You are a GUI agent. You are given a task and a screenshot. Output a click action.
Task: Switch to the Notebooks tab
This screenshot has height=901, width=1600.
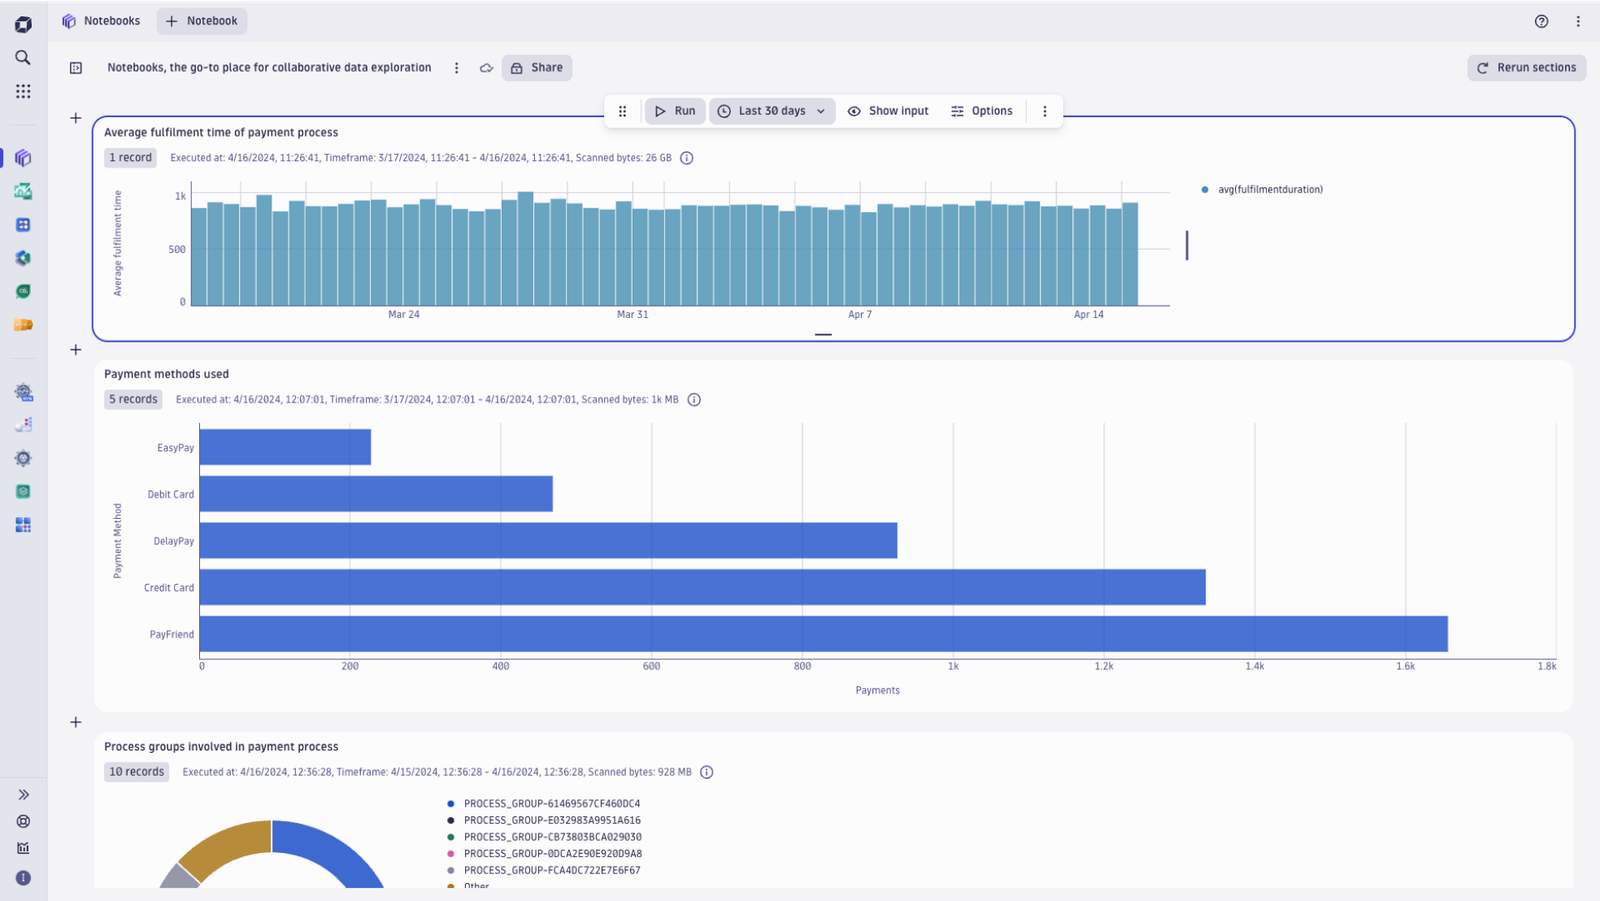pos(101,21)
